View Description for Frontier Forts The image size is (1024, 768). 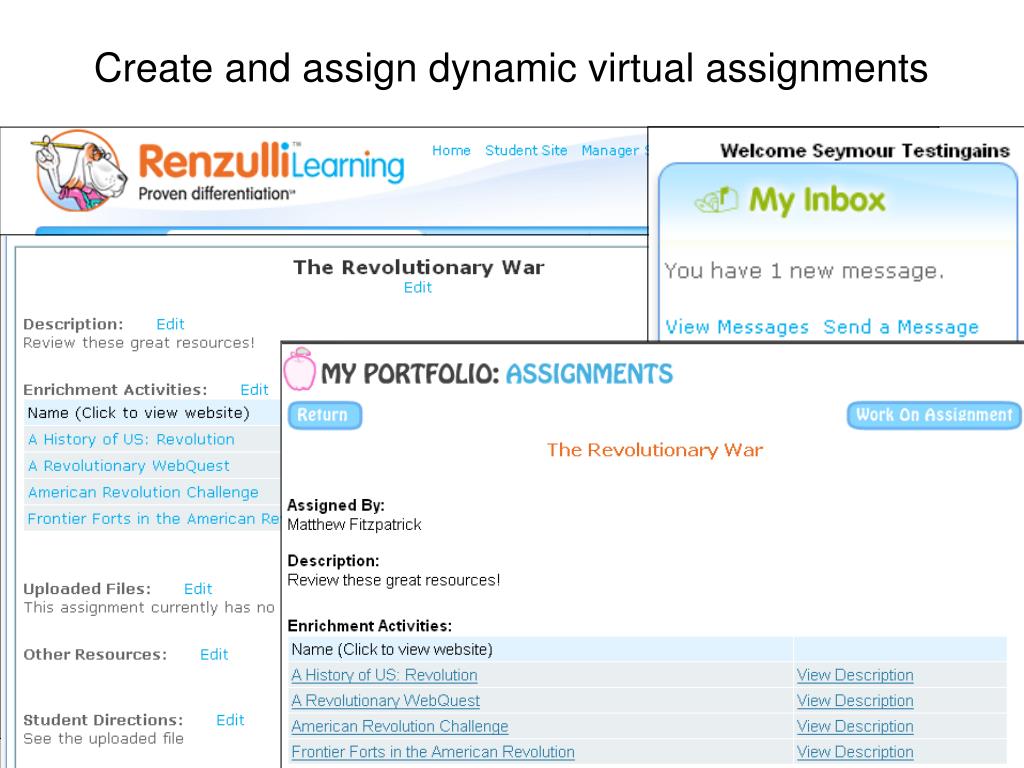tap(855, 752)
